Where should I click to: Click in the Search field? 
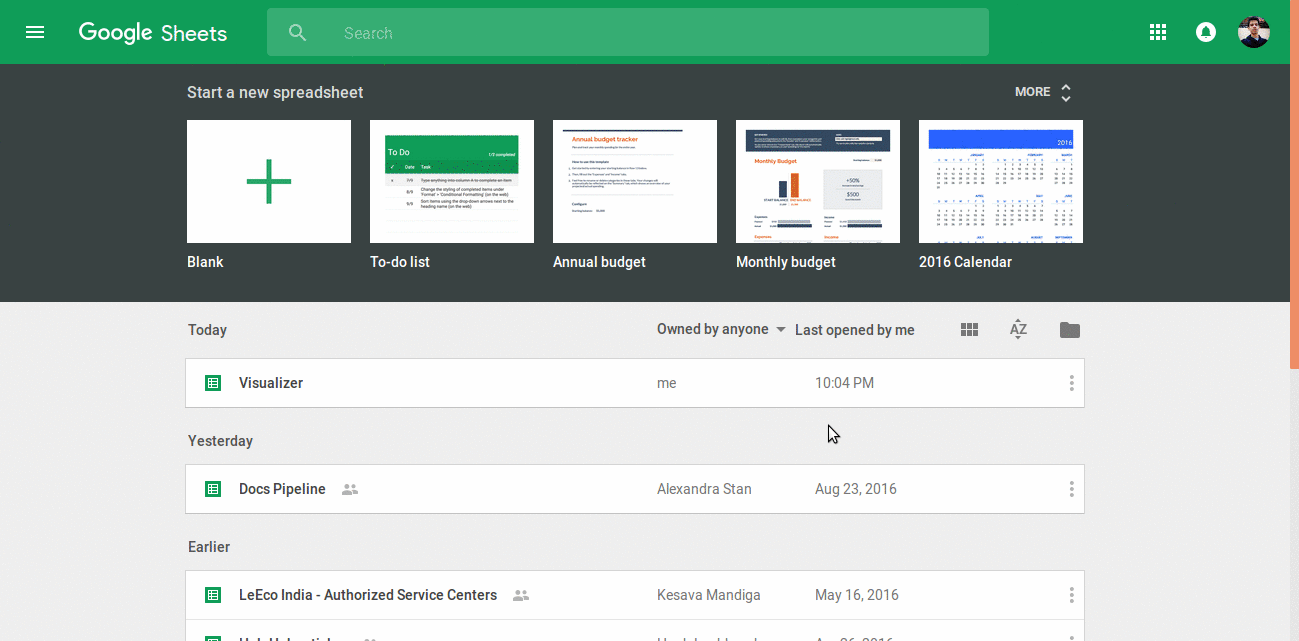point(628,33)
